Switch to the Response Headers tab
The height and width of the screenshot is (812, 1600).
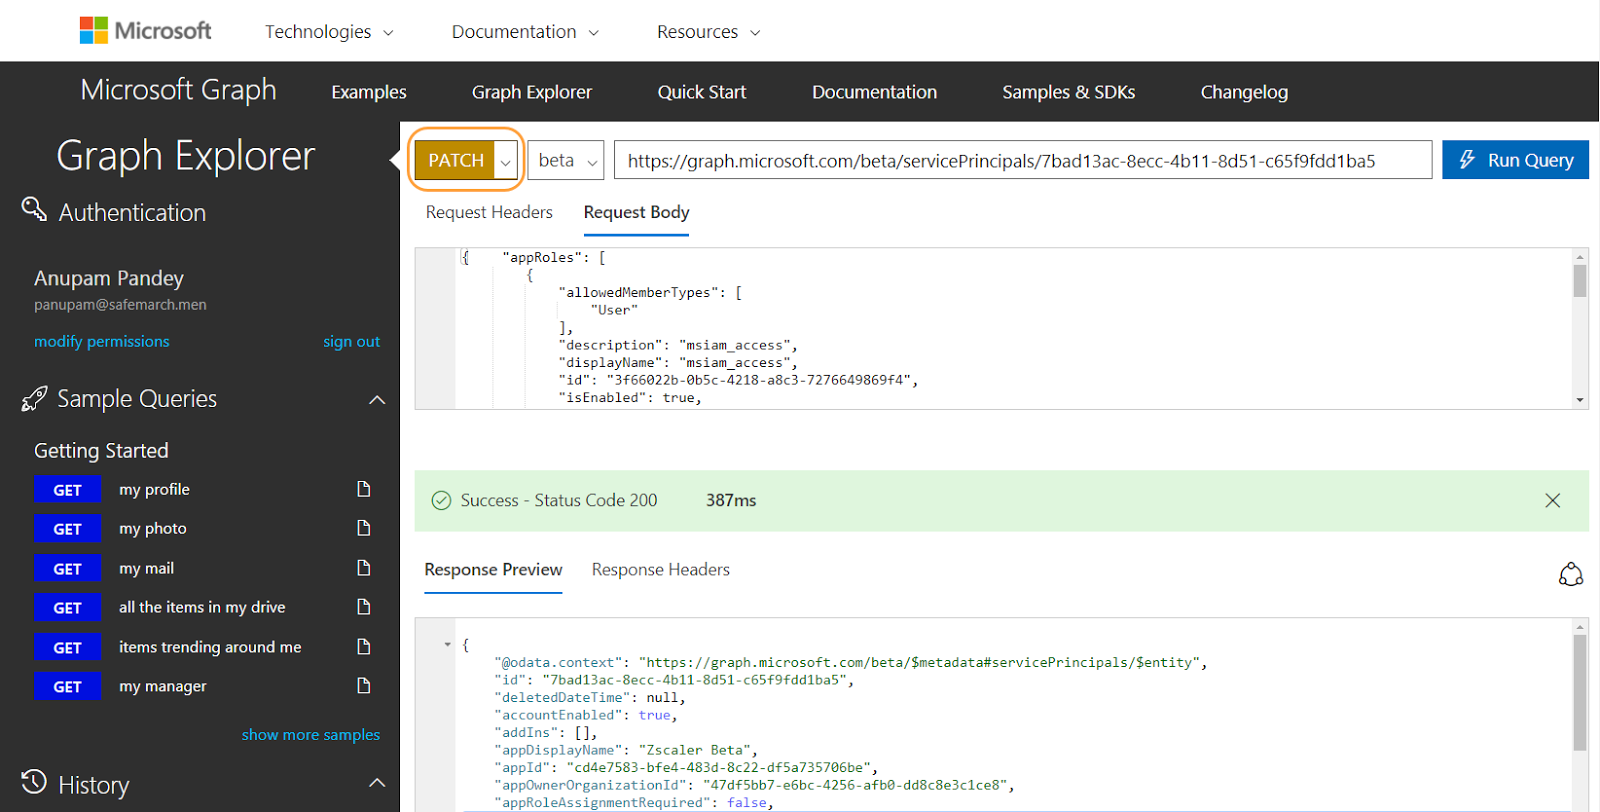click(x=660, y=569)
